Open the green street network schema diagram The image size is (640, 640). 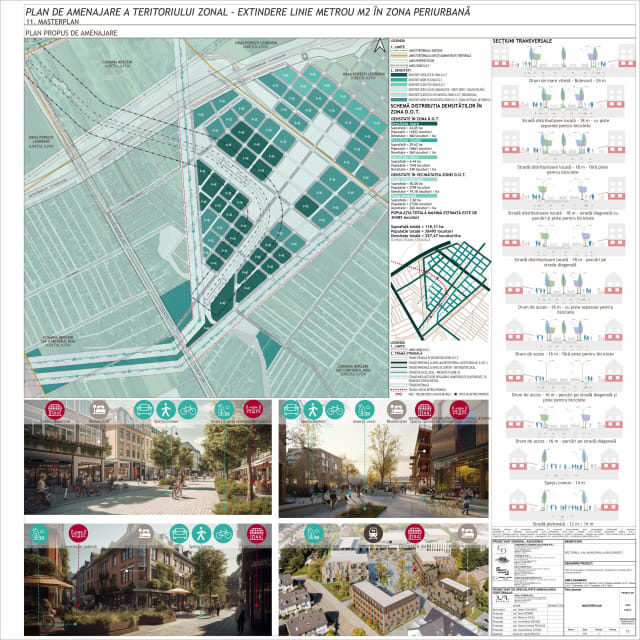[x=440, y=291]
